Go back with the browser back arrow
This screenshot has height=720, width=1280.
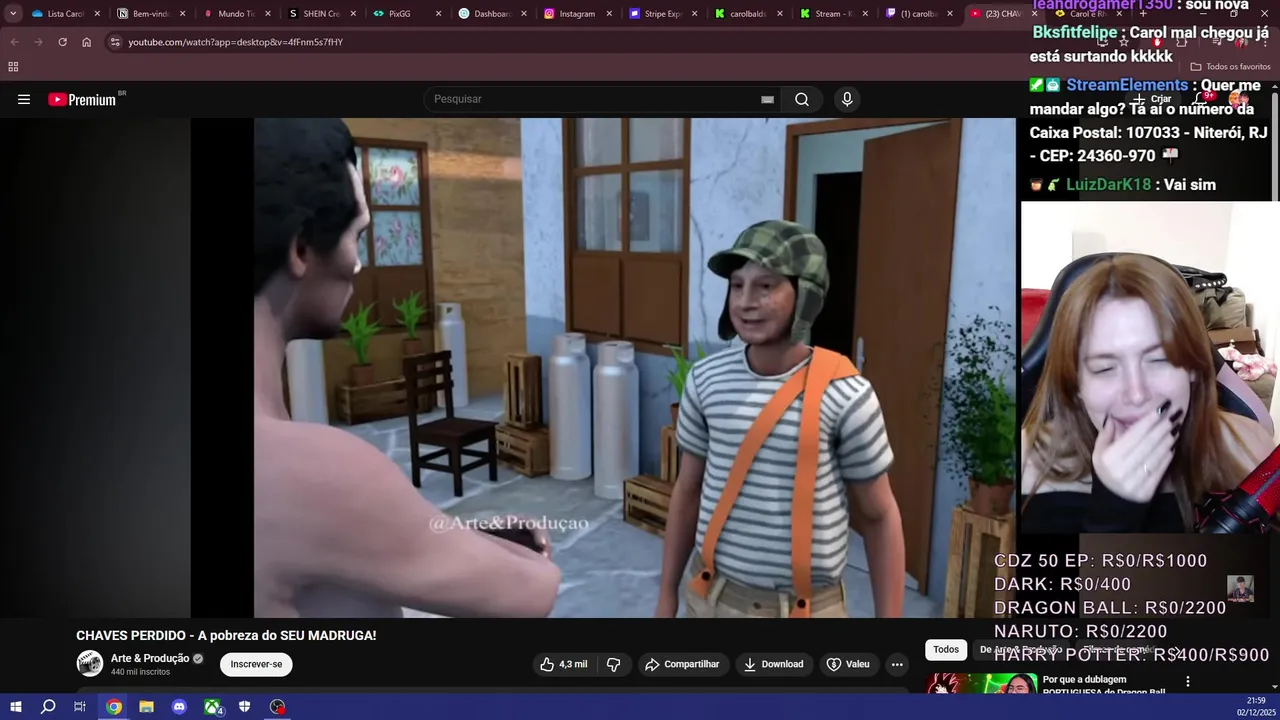pyautogui.click(x=14, y=42)
